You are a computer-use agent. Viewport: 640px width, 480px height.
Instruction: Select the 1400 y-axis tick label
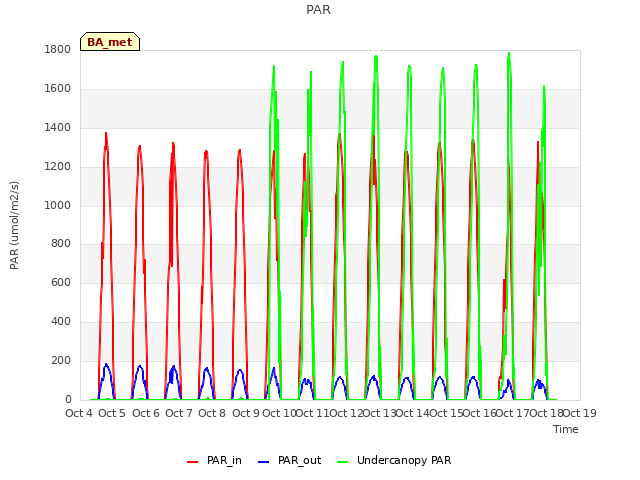tap(58, 127)
